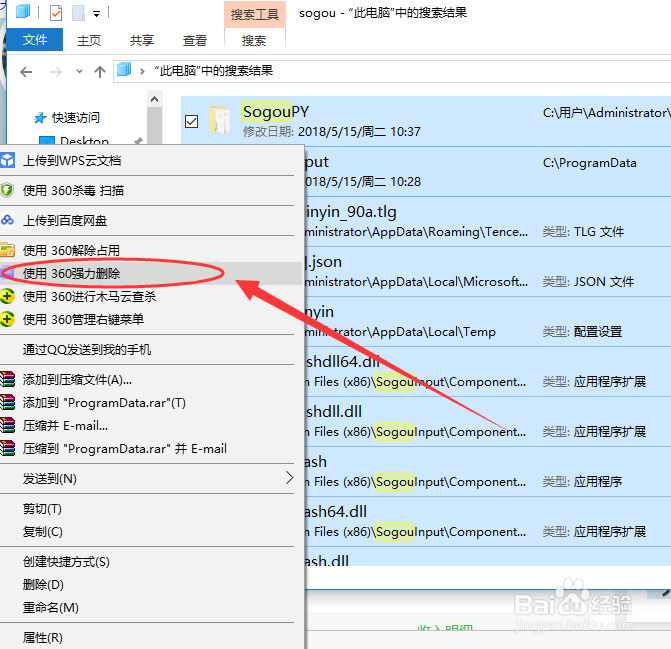This screenshot has width=671, height=649.
Task: Click the address bar path text
Action: point(214,71)
